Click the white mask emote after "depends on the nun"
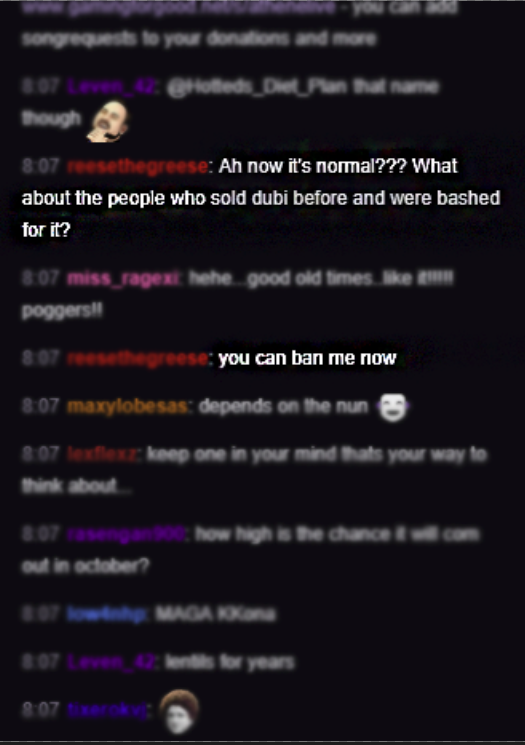 392,407
